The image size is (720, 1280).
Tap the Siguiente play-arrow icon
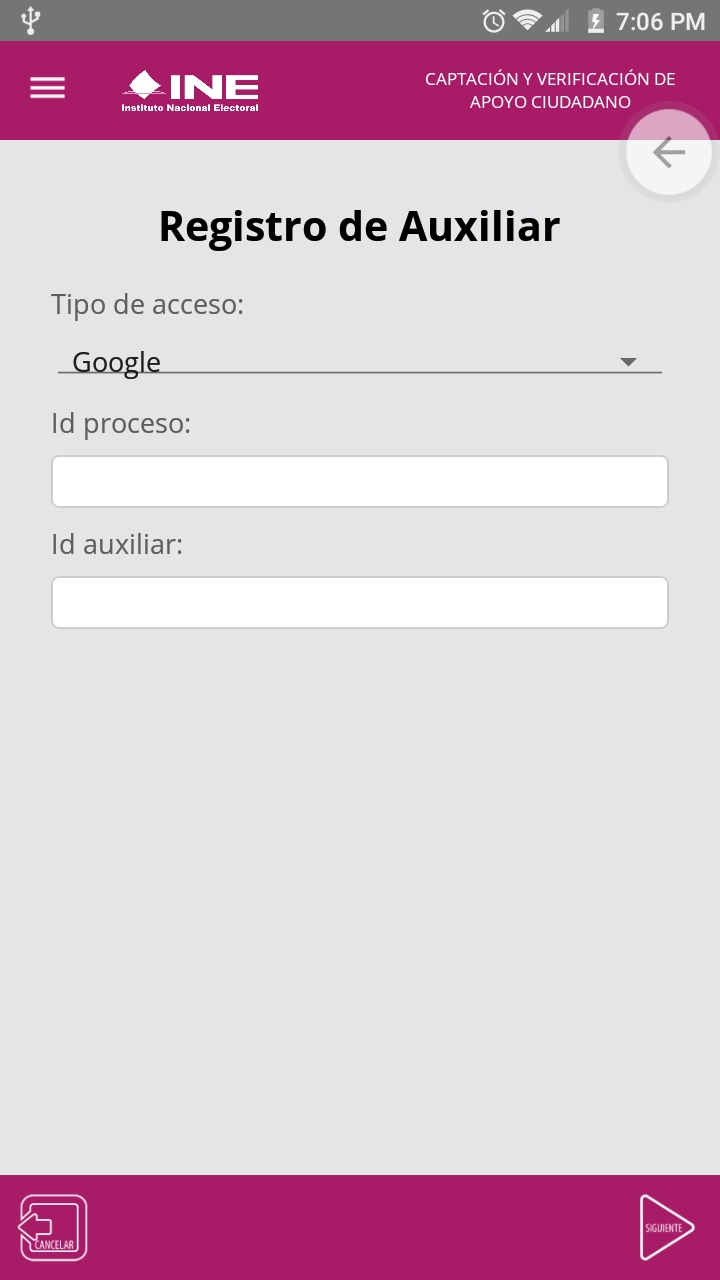click(667, 1227)
